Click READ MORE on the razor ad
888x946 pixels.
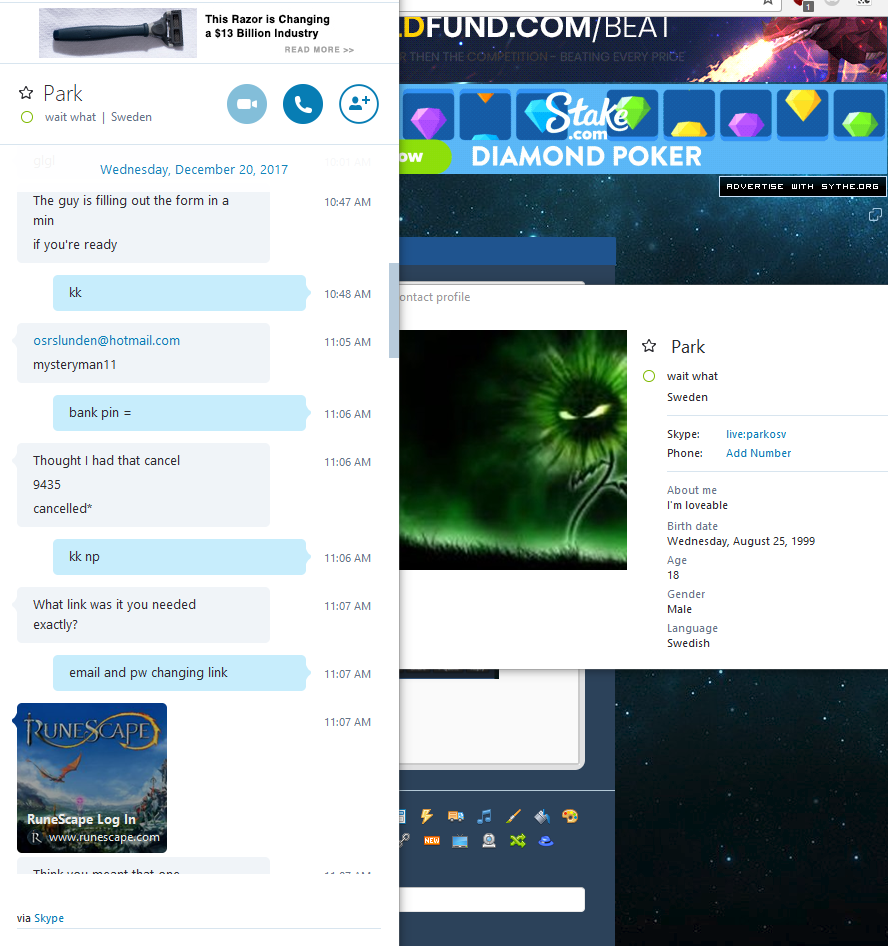pos(319,49)
